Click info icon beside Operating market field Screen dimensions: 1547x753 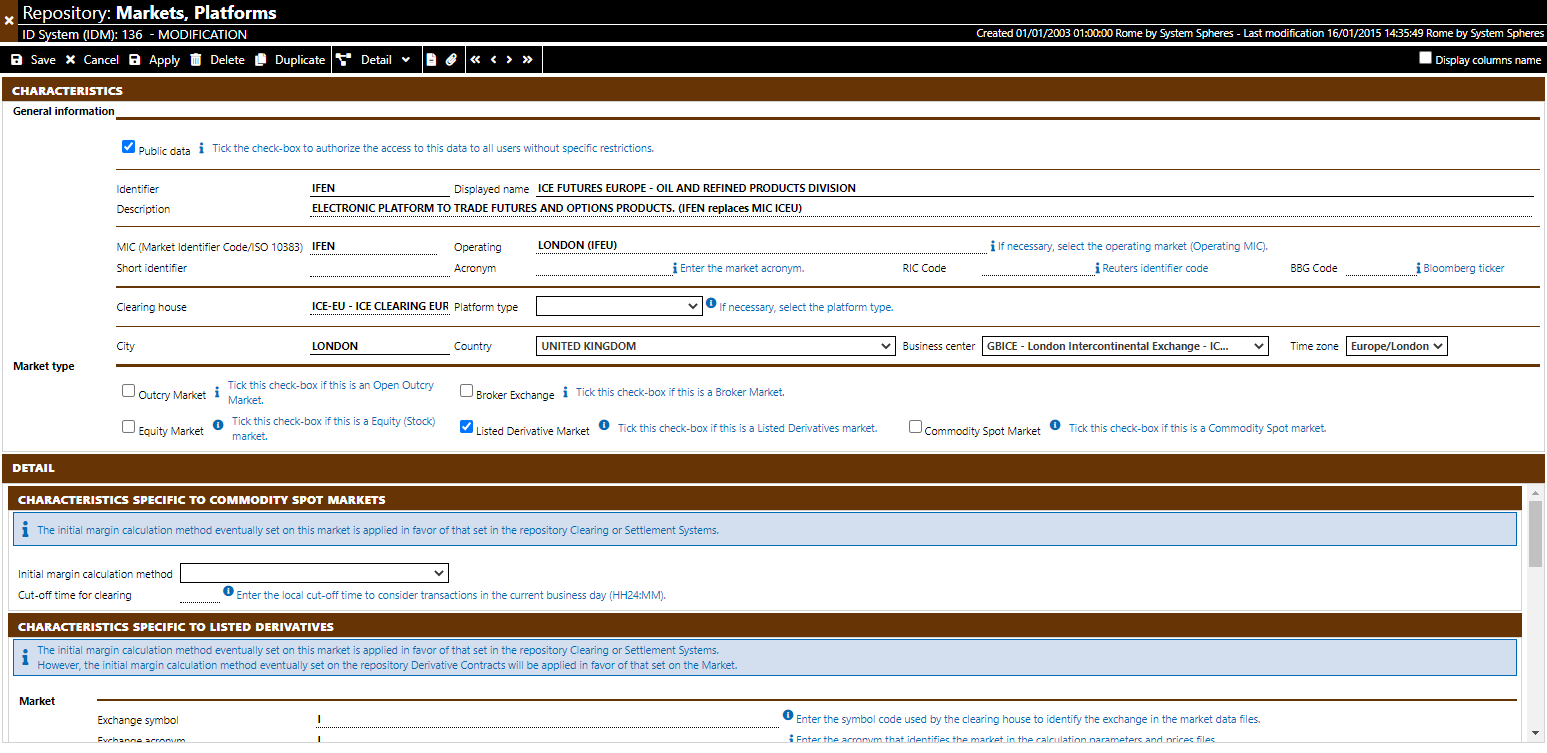(x=992, y=246)
